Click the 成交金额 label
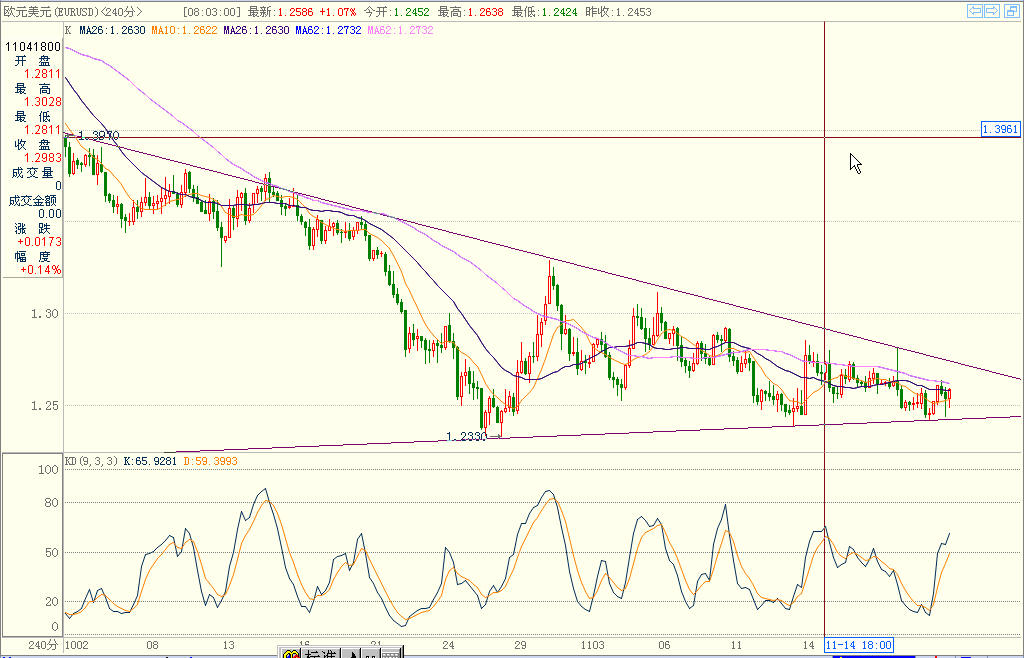This screenshot has width=1024, height=658. pyautogui.click(x=33, y=200)
